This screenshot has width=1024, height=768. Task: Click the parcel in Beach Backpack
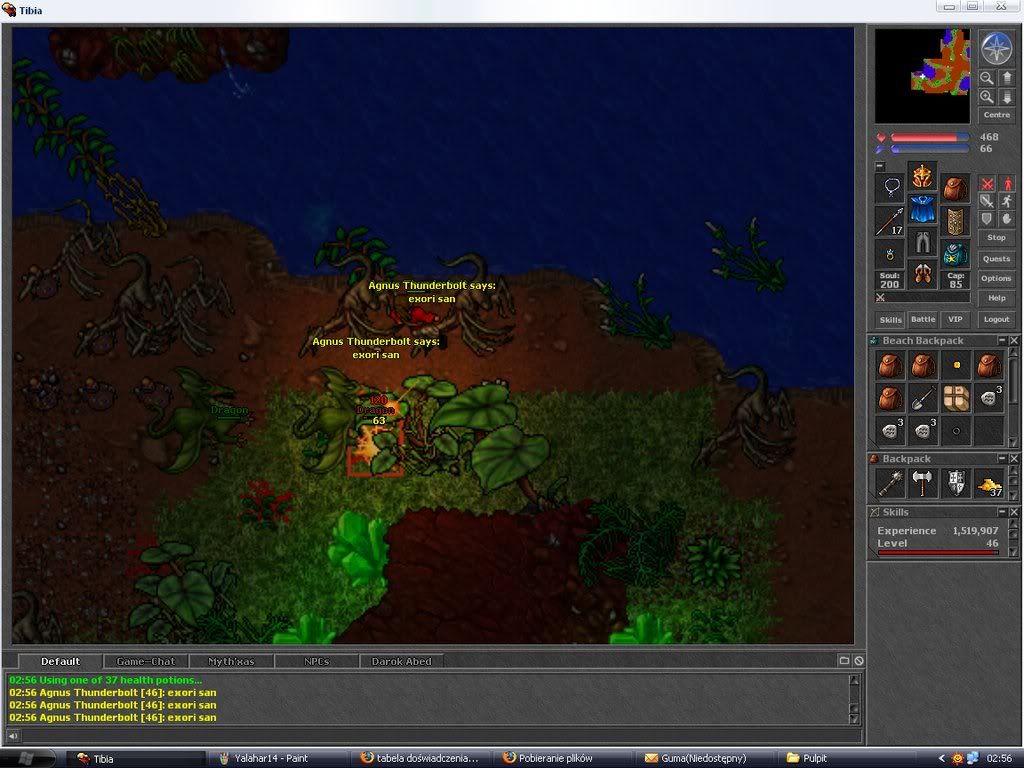click(x=956, y=398)
